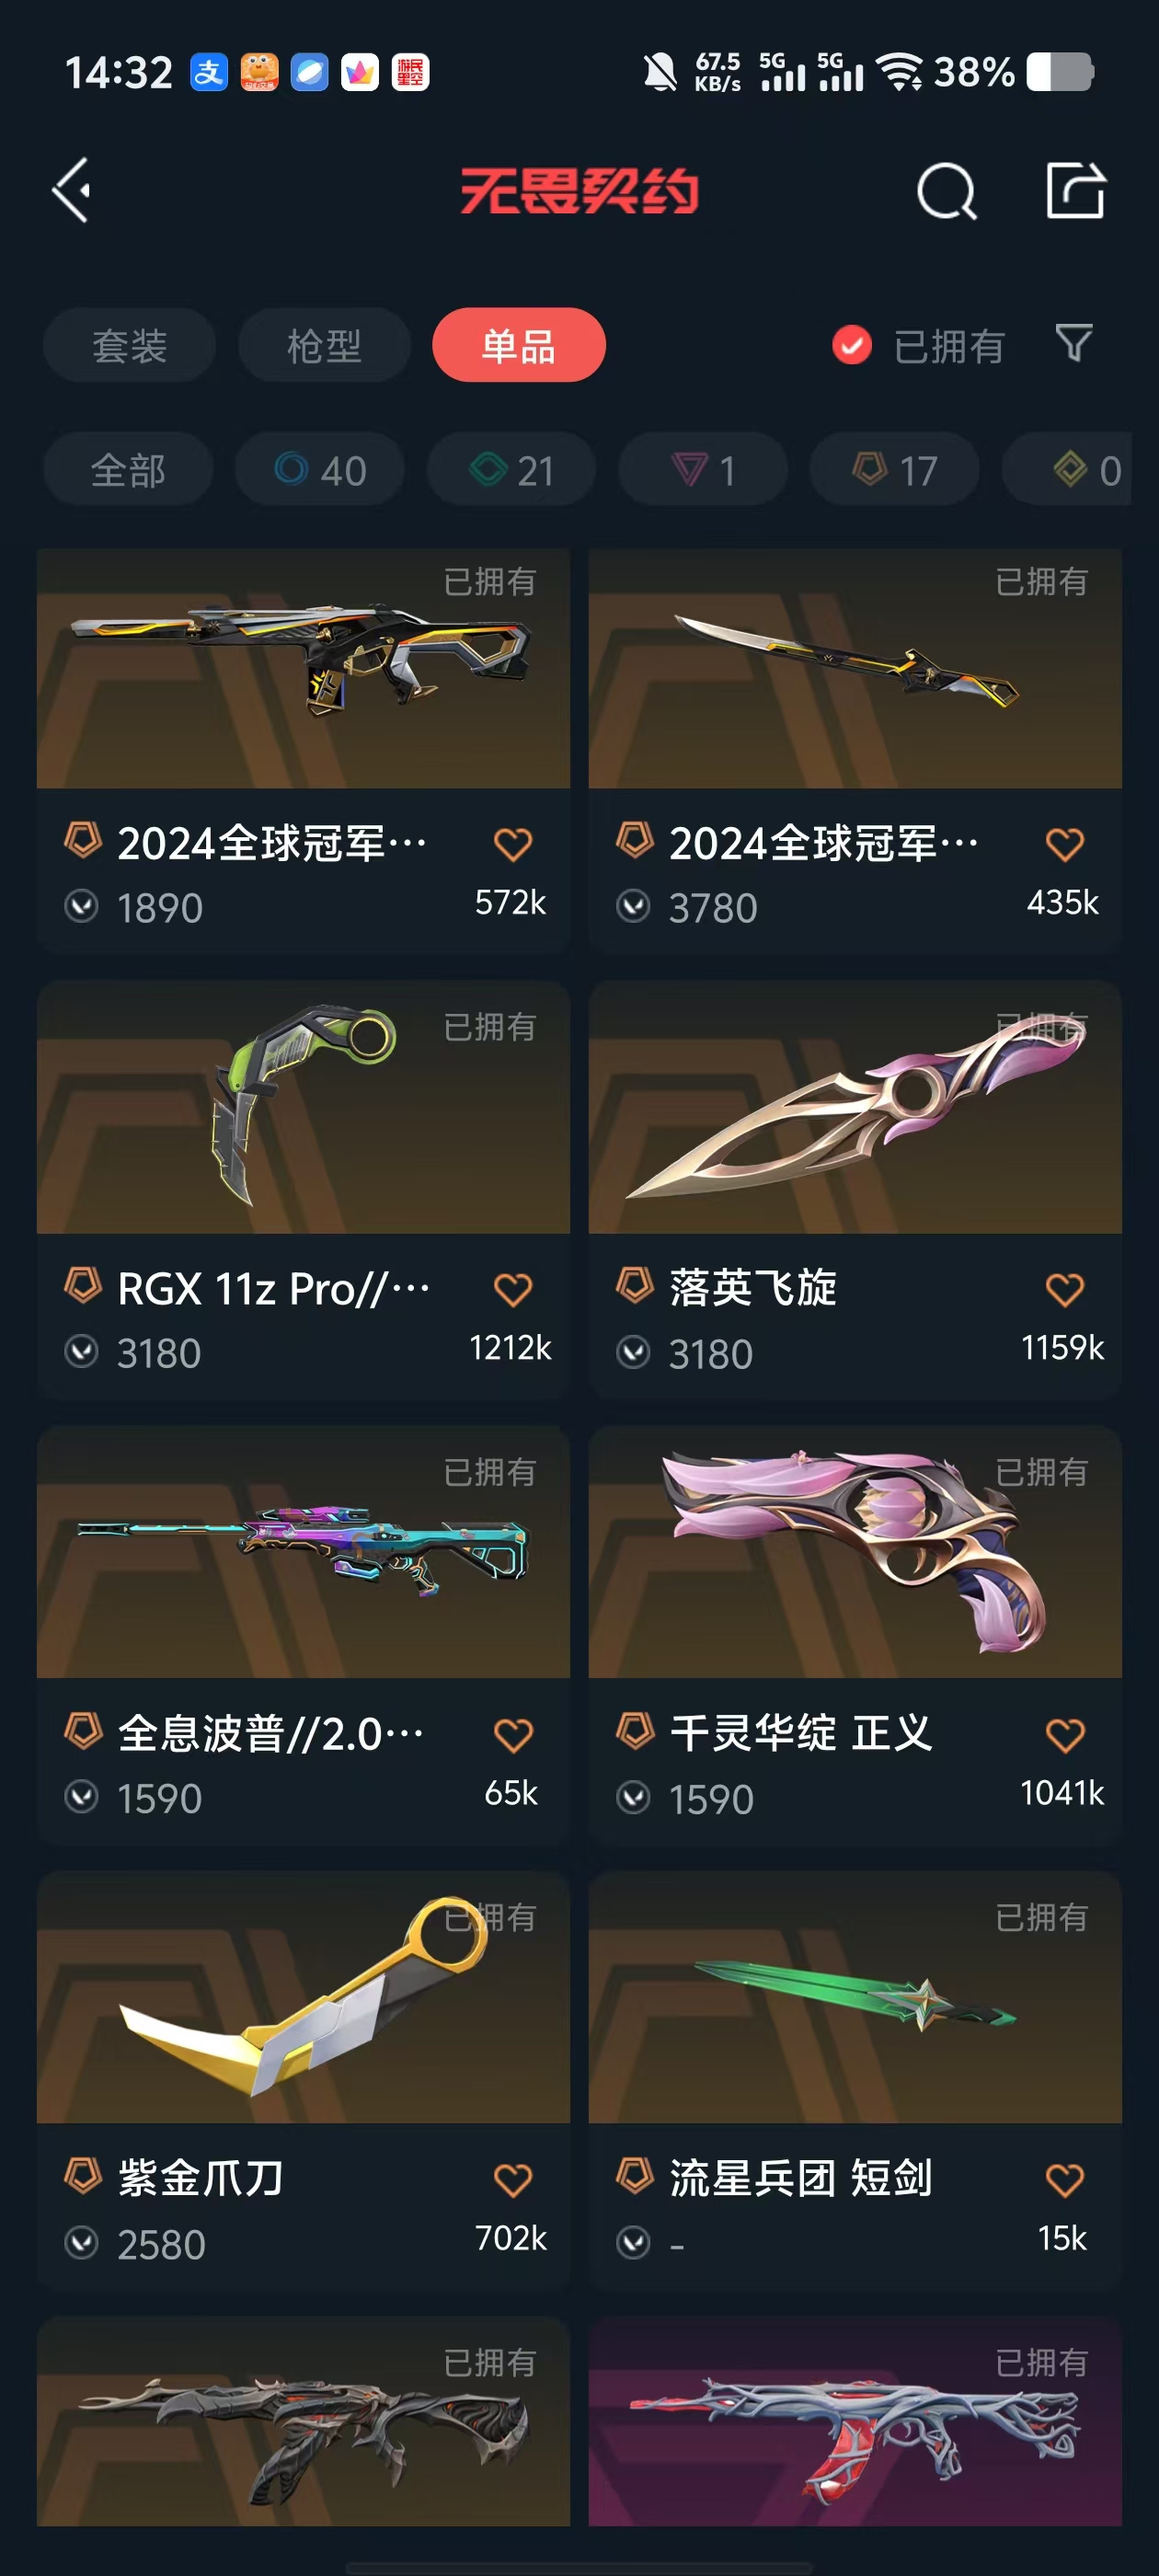Favorite 流星兵团 短剑 heart icon
Viewport: 1159px width, 2576px height.
click(1064, 2179)
